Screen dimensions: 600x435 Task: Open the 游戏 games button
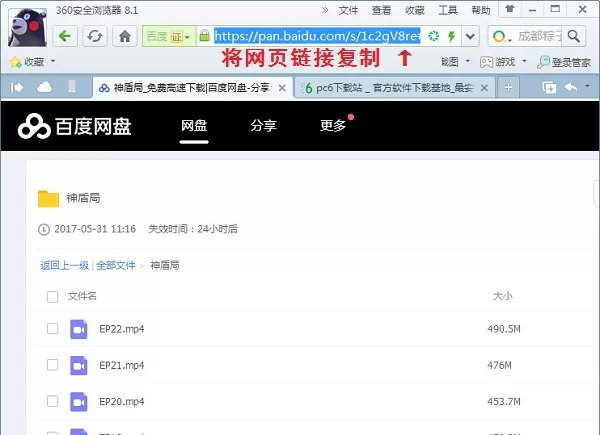click(x=497, y=62)
